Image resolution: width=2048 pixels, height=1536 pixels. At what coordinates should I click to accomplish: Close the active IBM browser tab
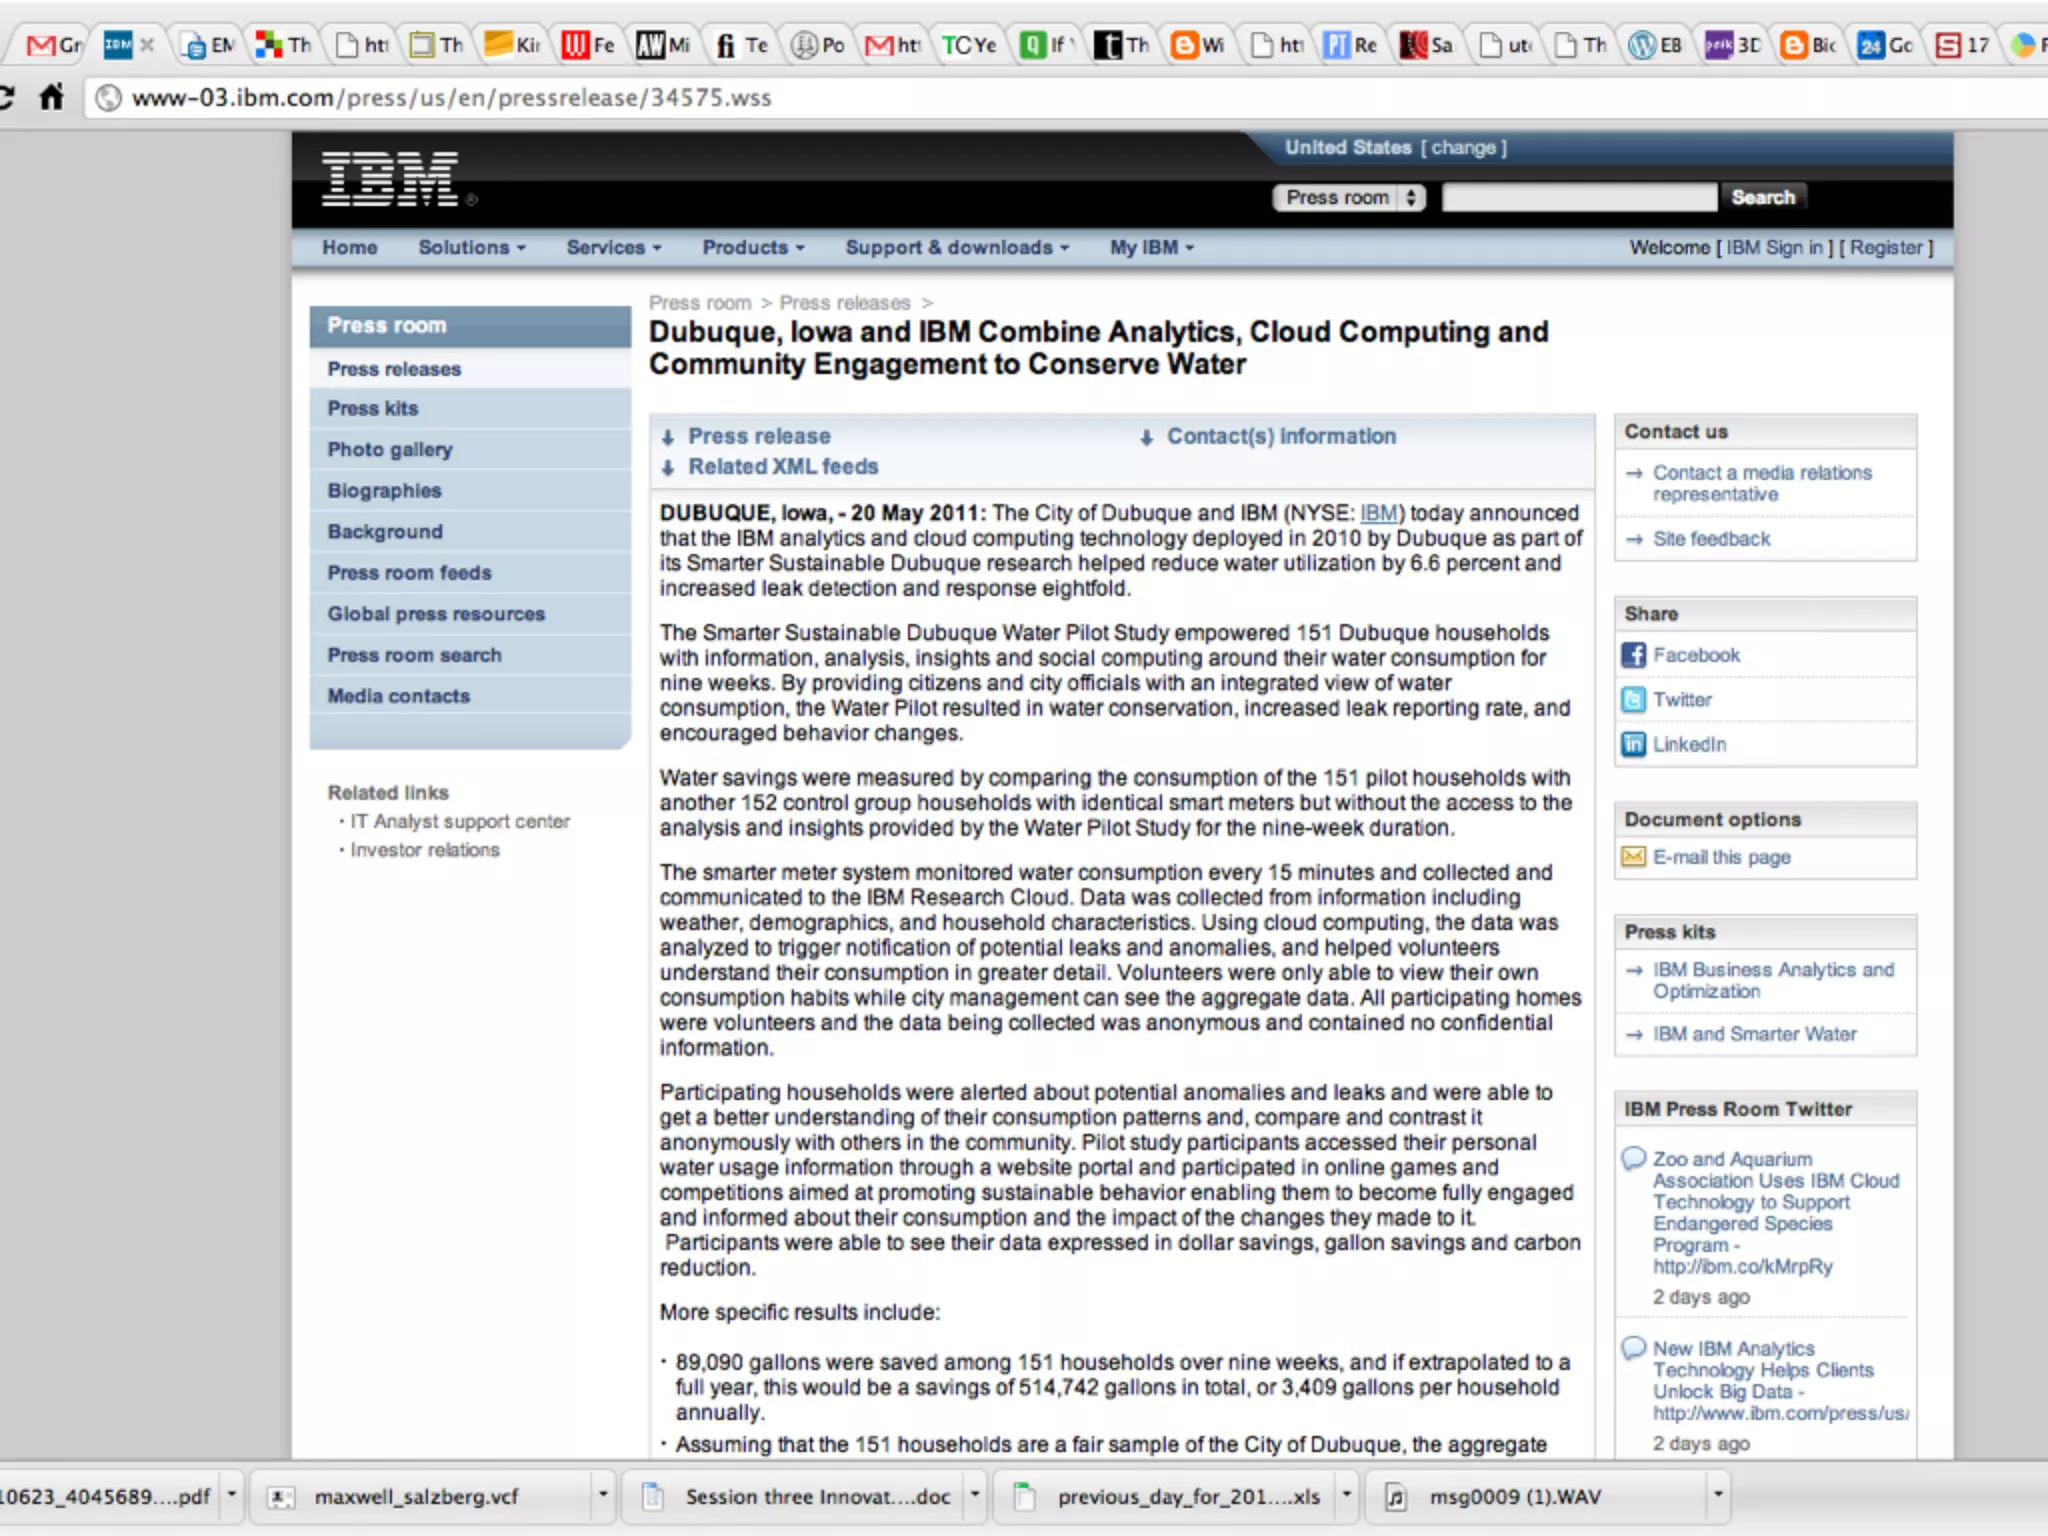tap(147, 45)
